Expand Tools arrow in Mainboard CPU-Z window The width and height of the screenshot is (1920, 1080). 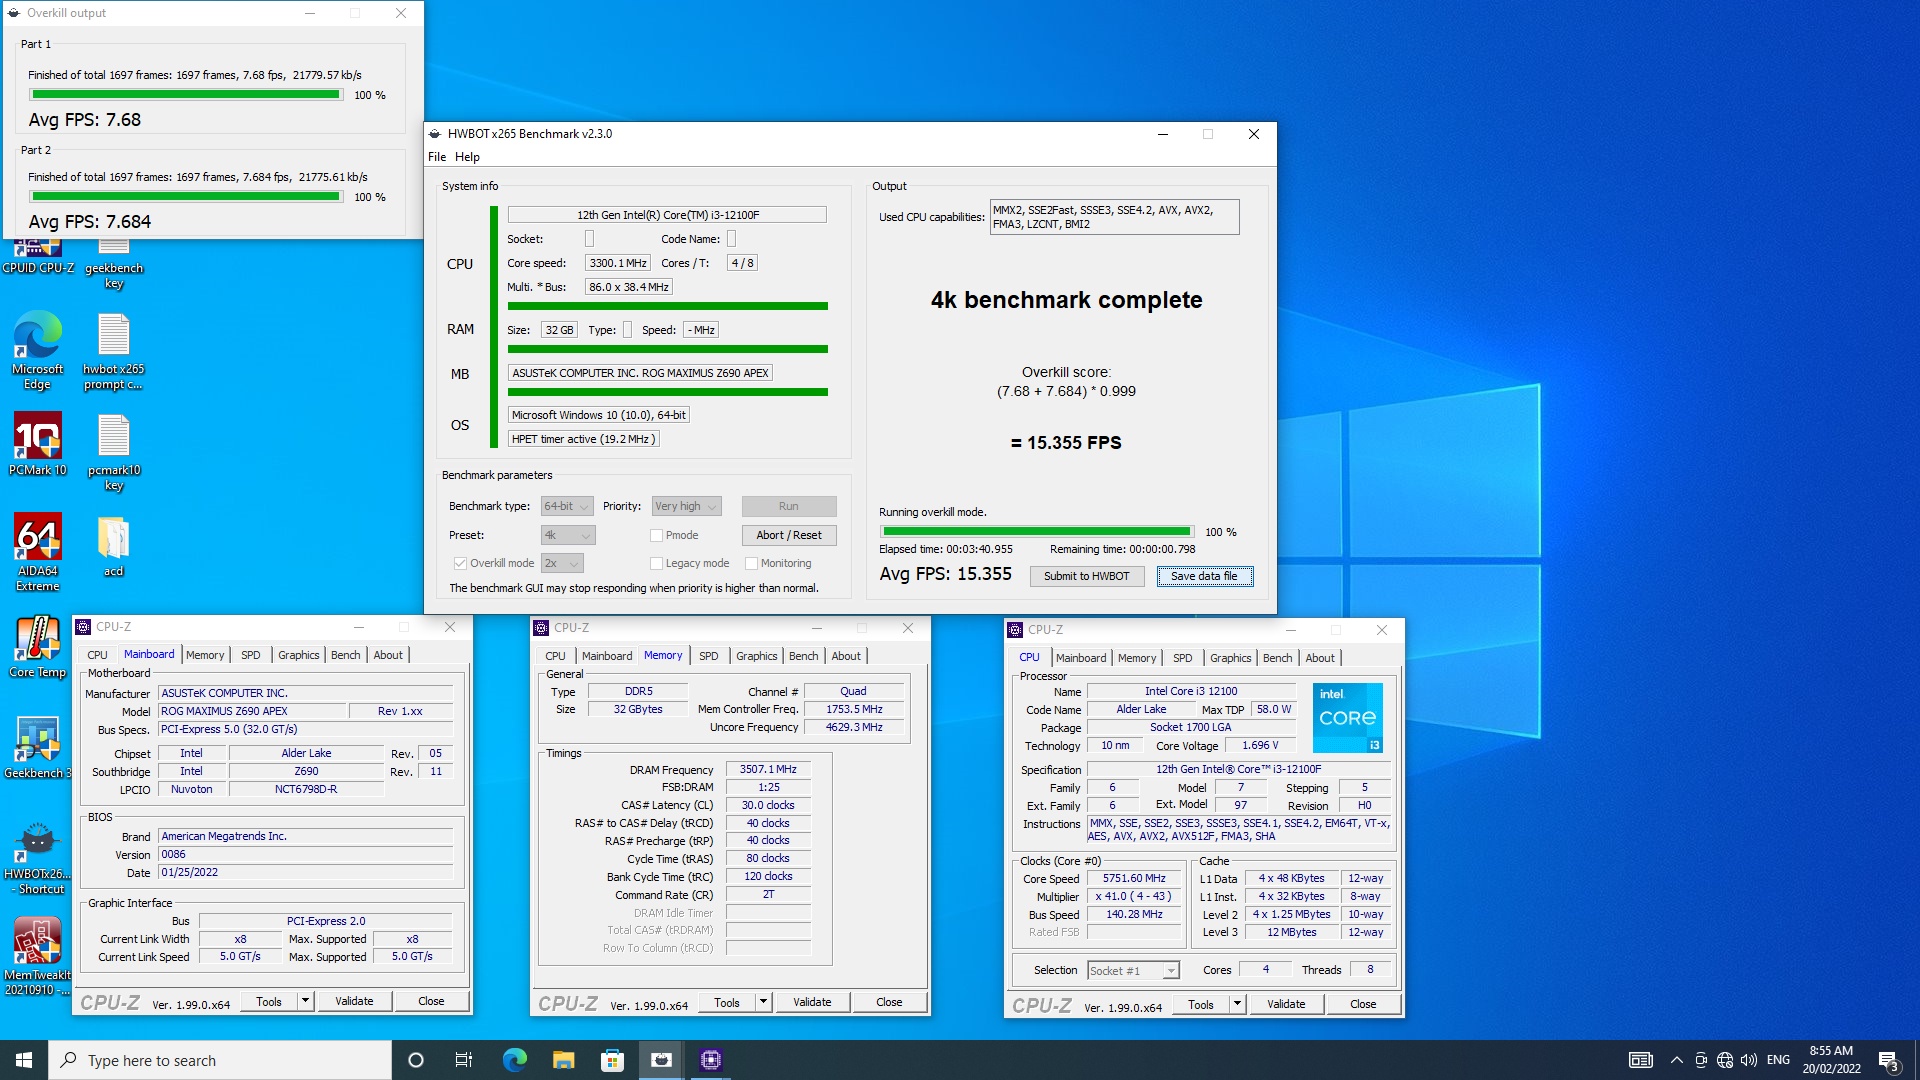click(x=305, y=1001)
